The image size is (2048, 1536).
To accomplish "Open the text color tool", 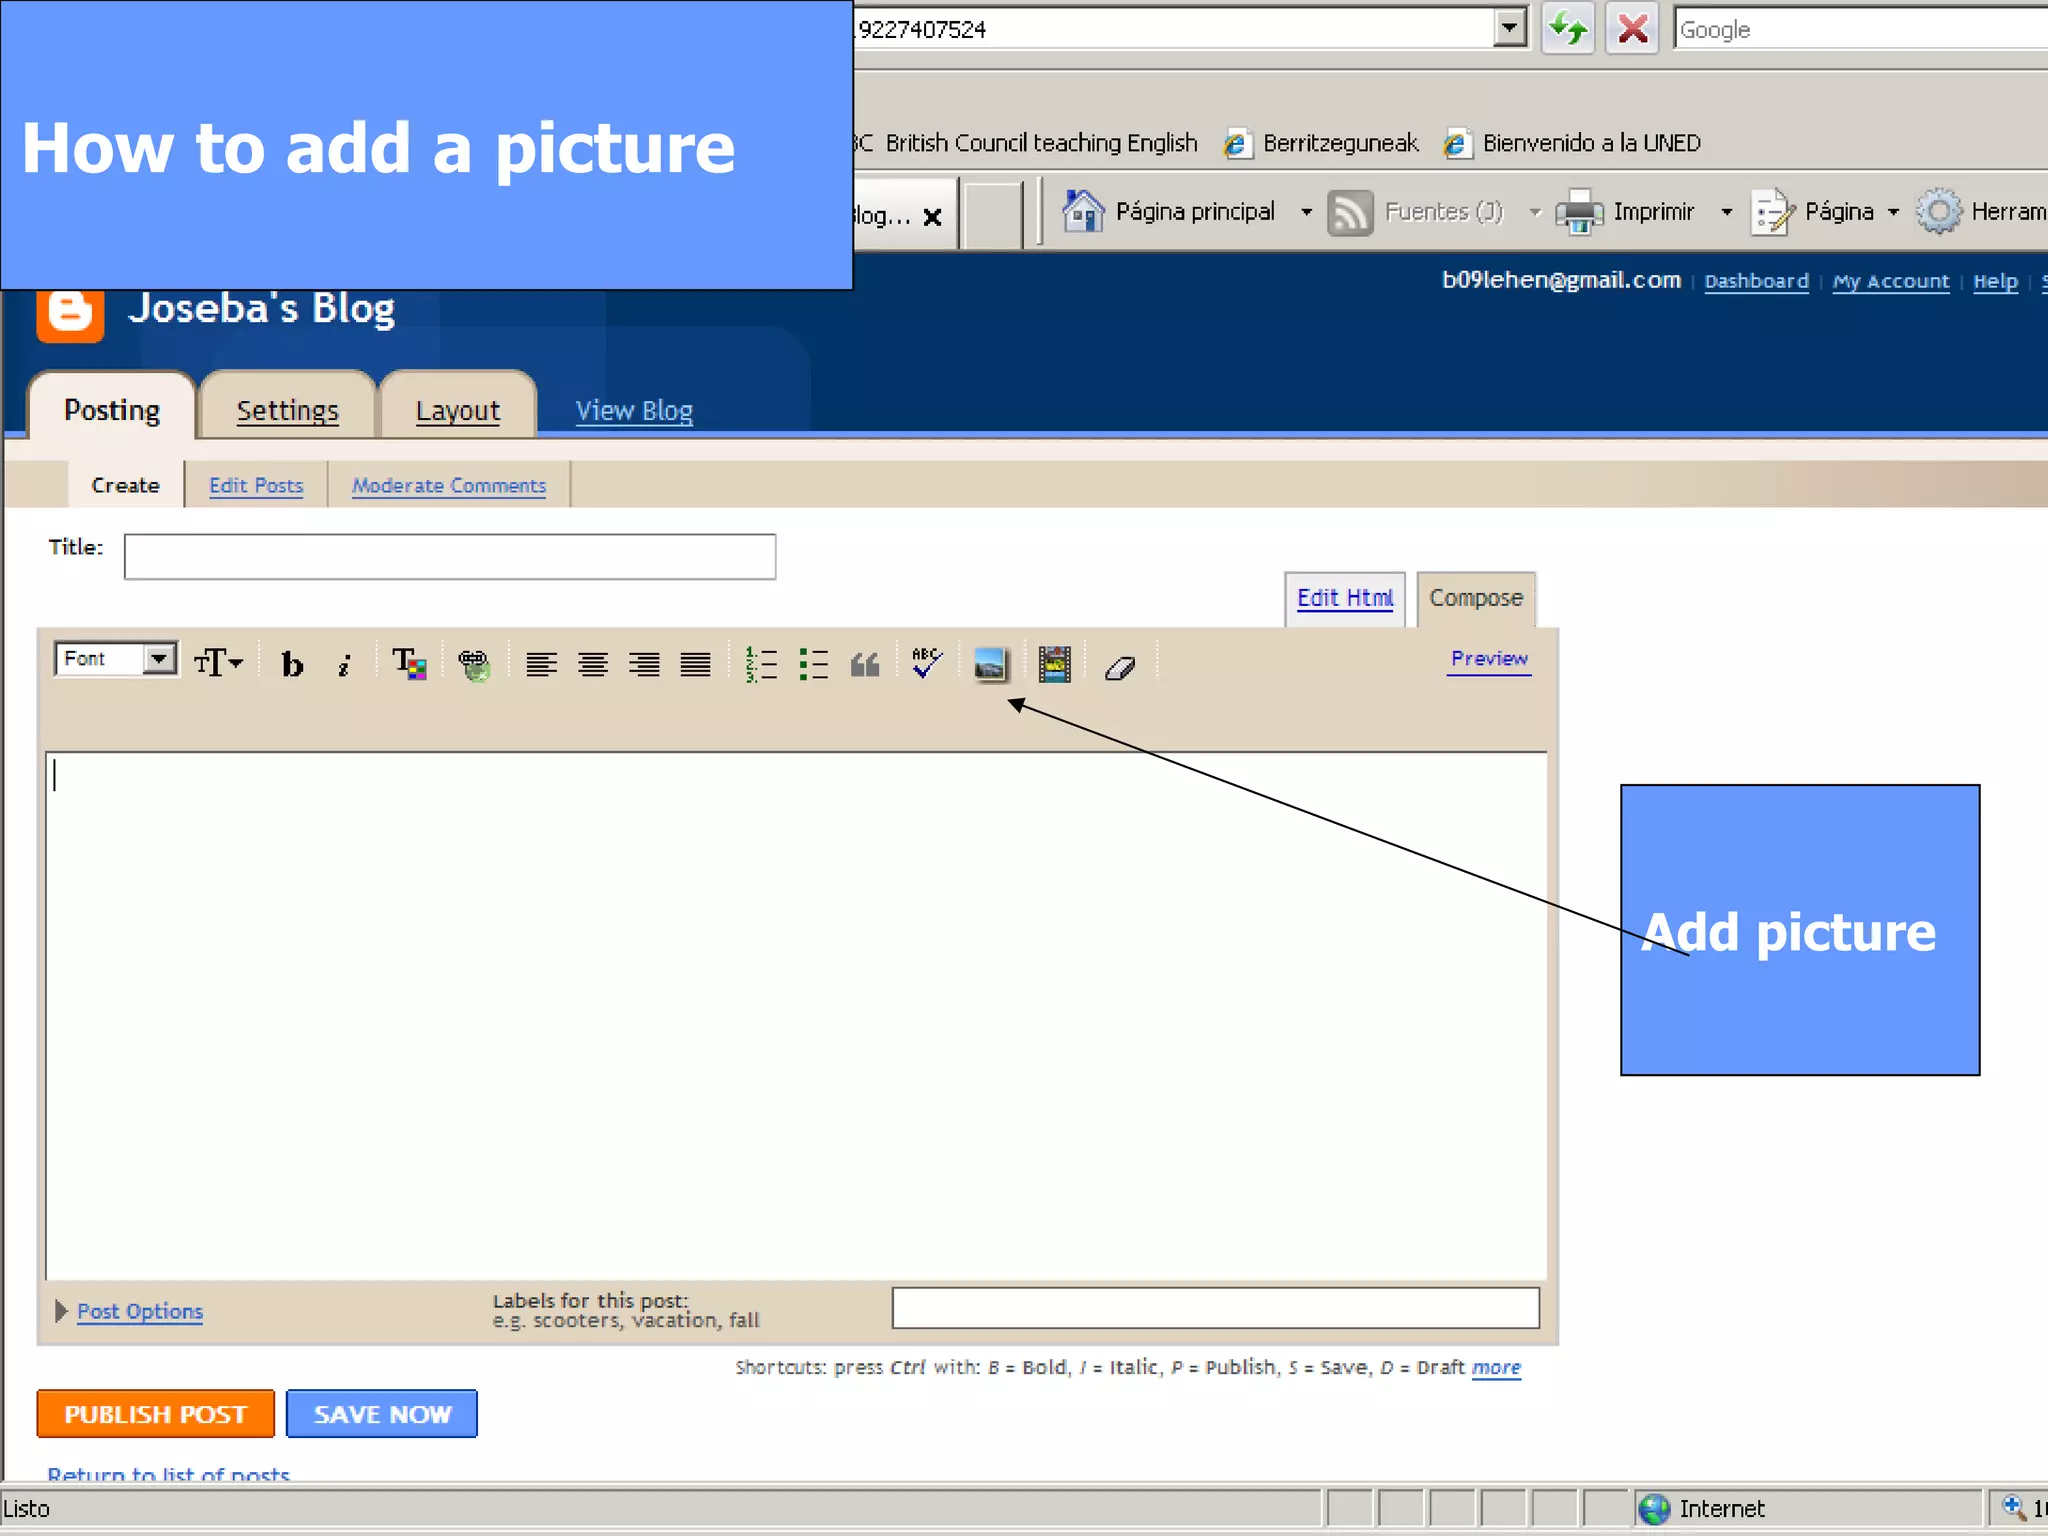I will [409, 664].
